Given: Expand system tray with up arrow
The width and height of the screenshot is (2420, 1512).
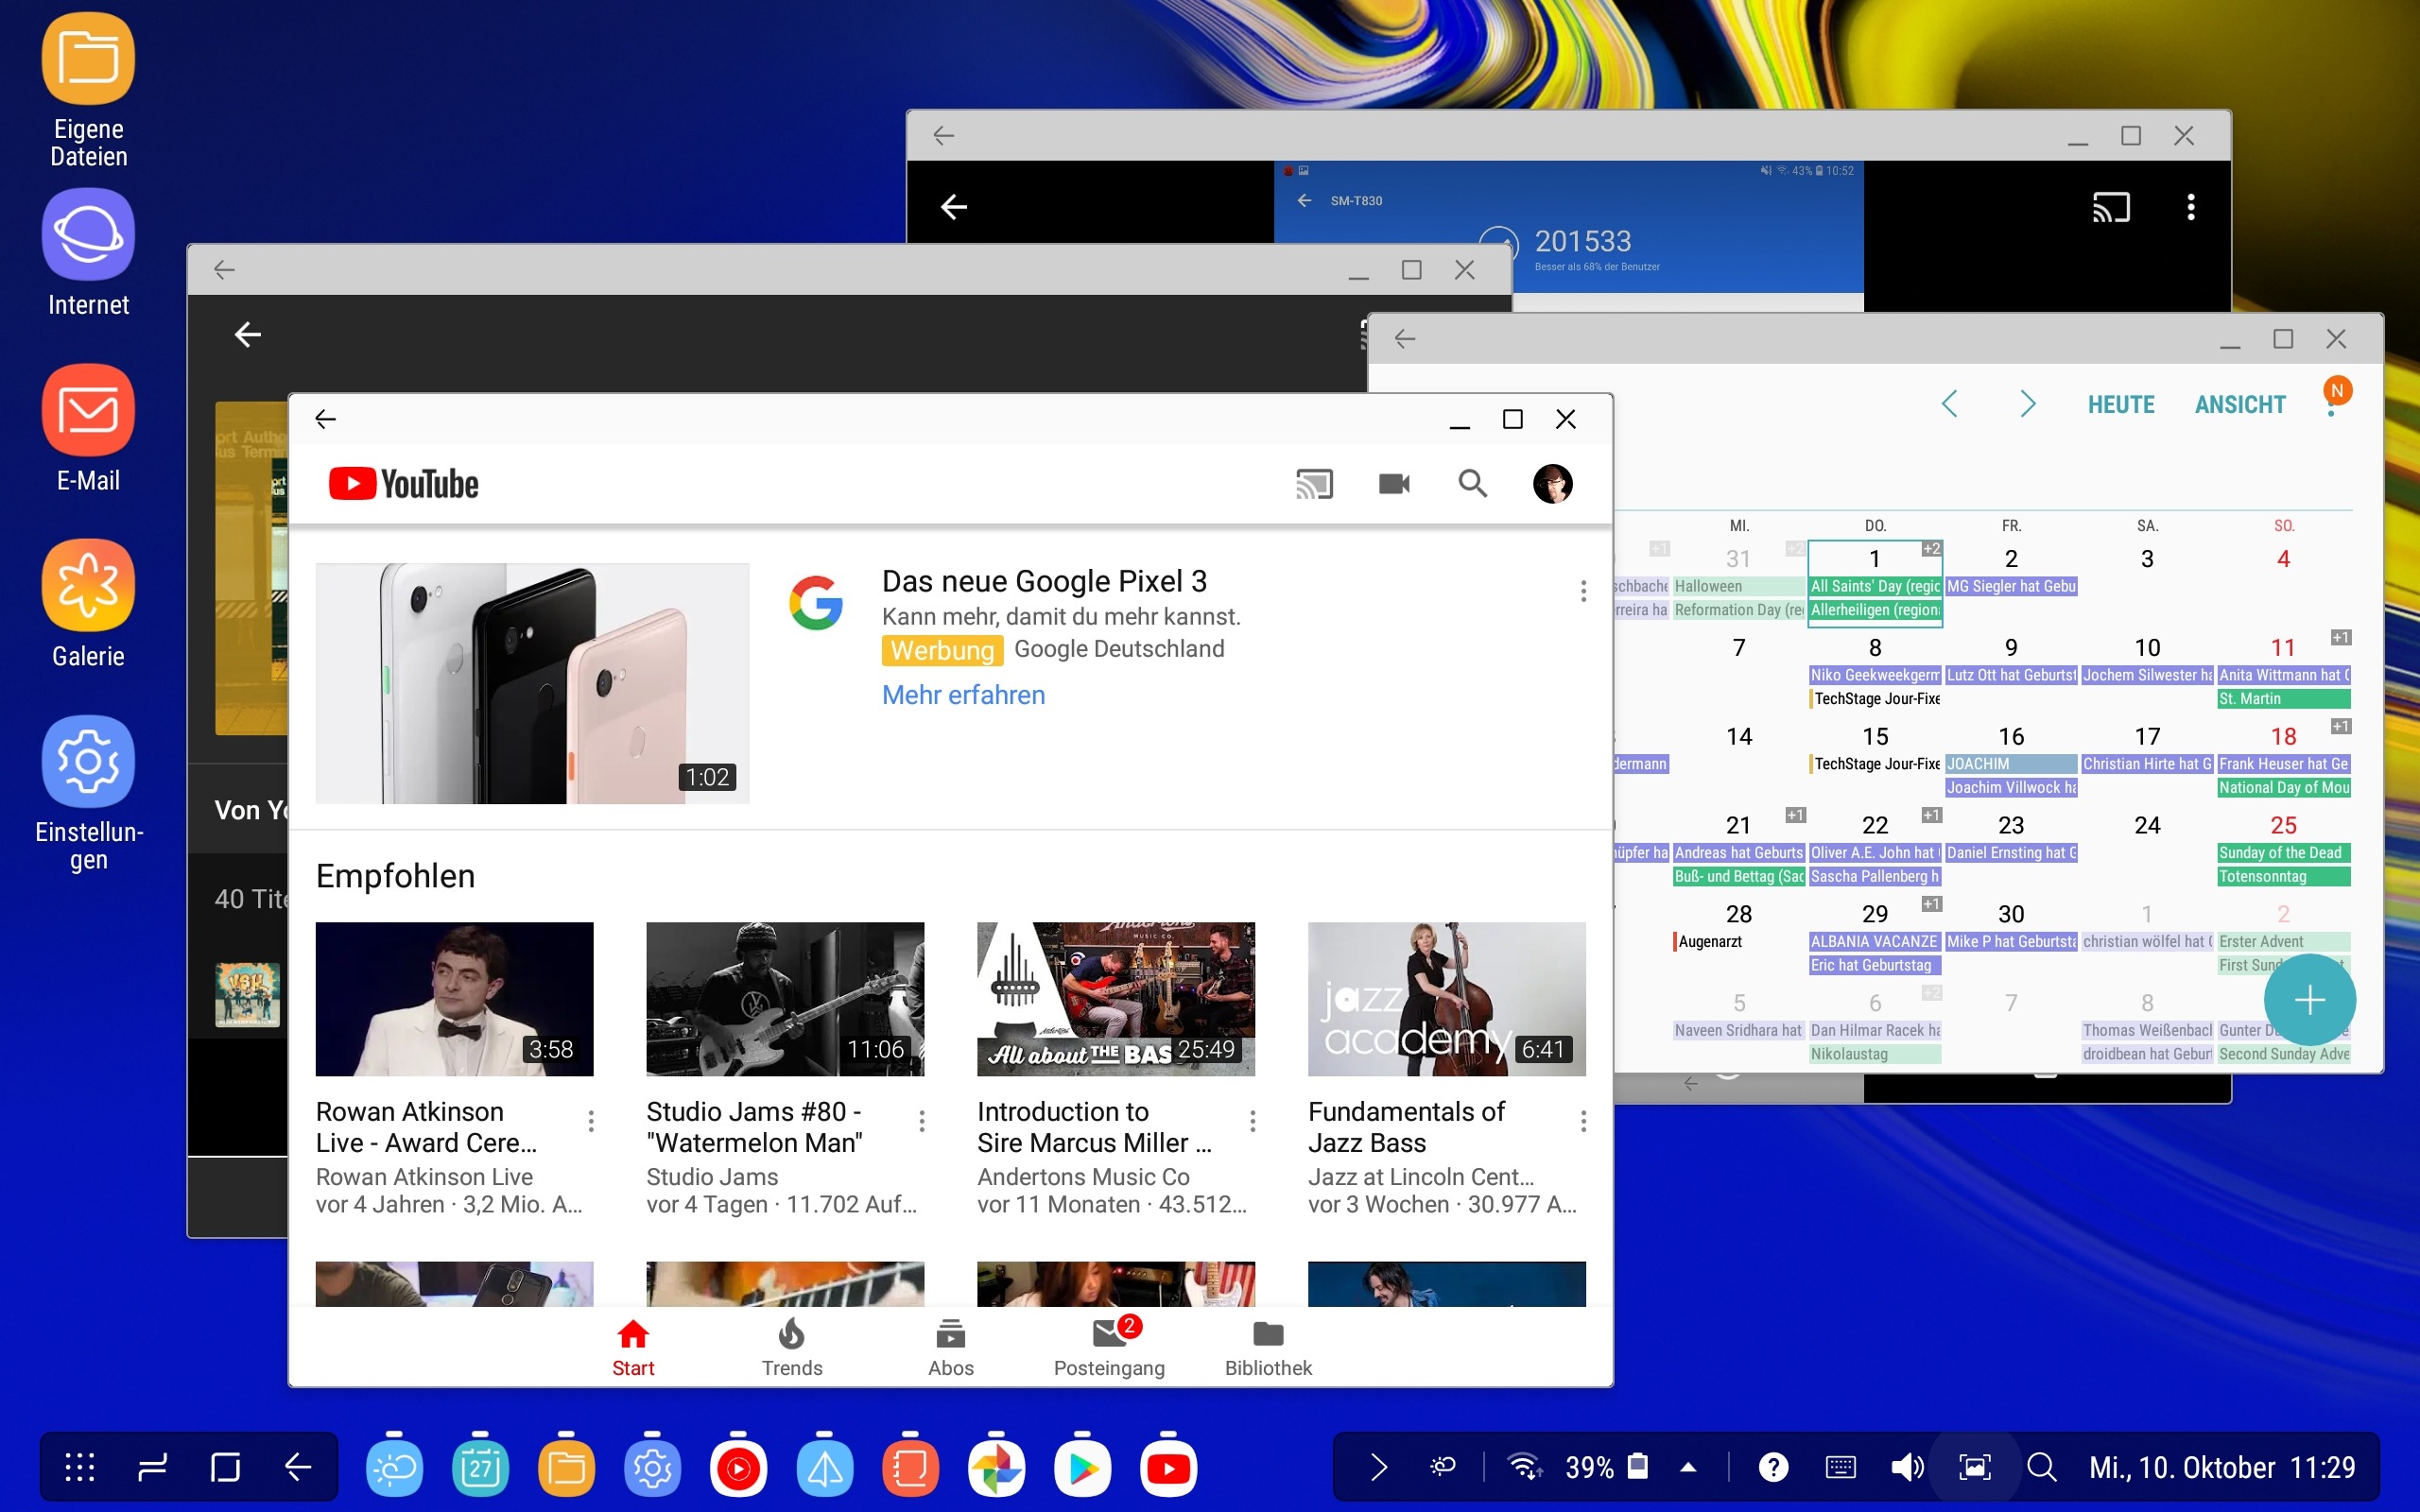Looking at the screenshot, I should click(x=1688, y=1467).
